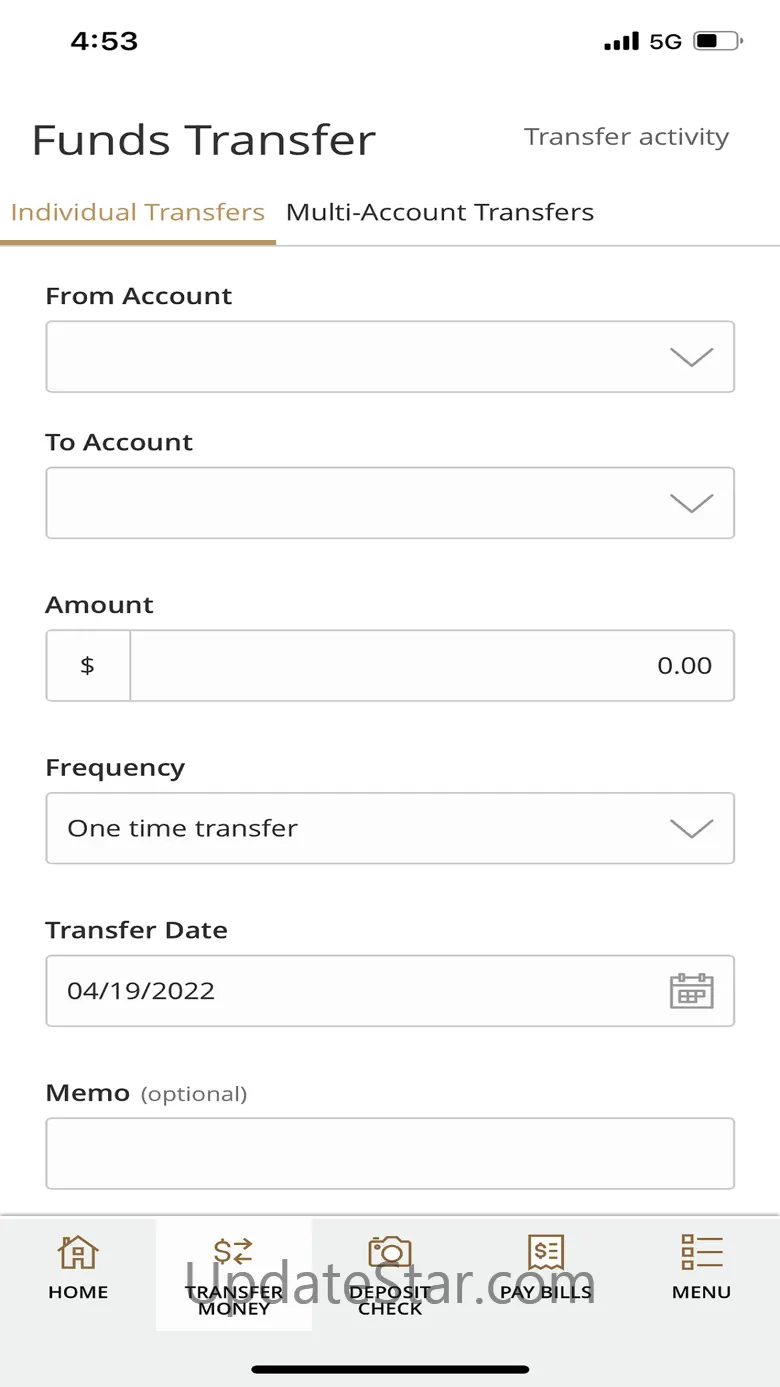
Task: Expand the From Account dropdown
Action: [390, 357]
